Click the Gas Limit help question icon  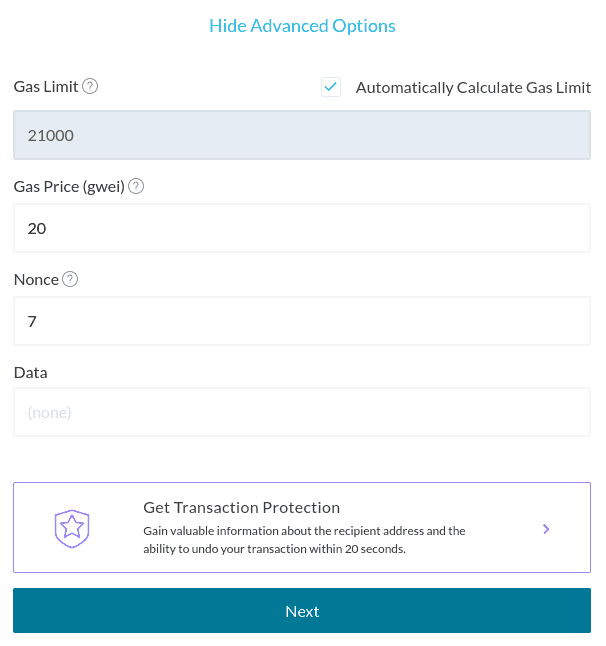point(90,87)
